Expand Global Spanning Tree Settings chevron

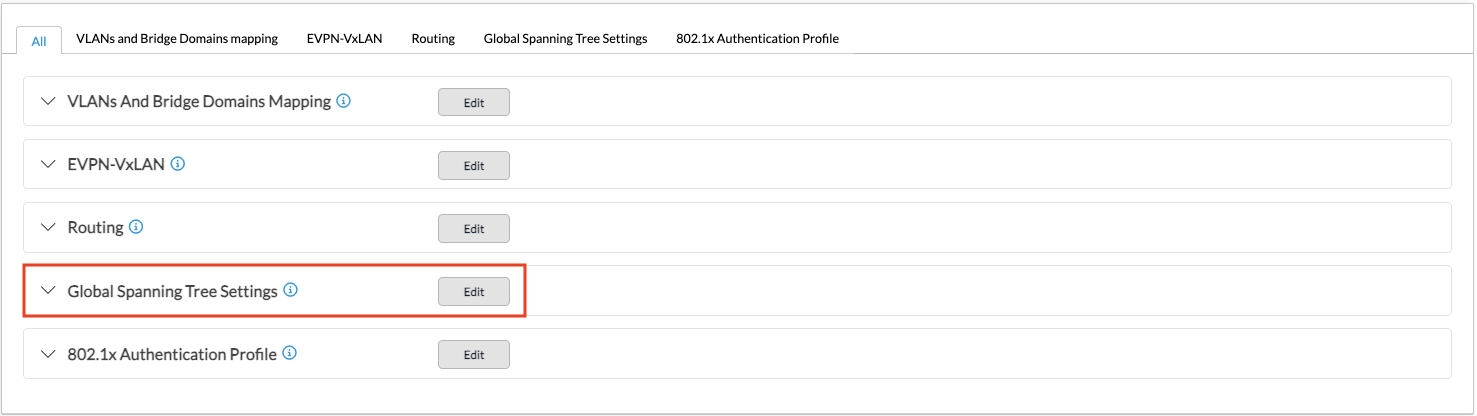pos(48,291)
